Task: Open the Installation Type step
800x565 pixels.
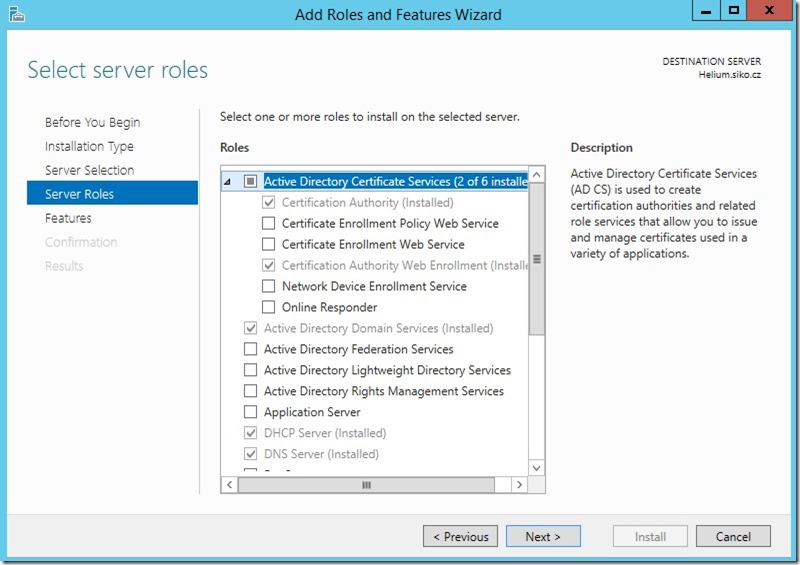Action: coord(89,146)
